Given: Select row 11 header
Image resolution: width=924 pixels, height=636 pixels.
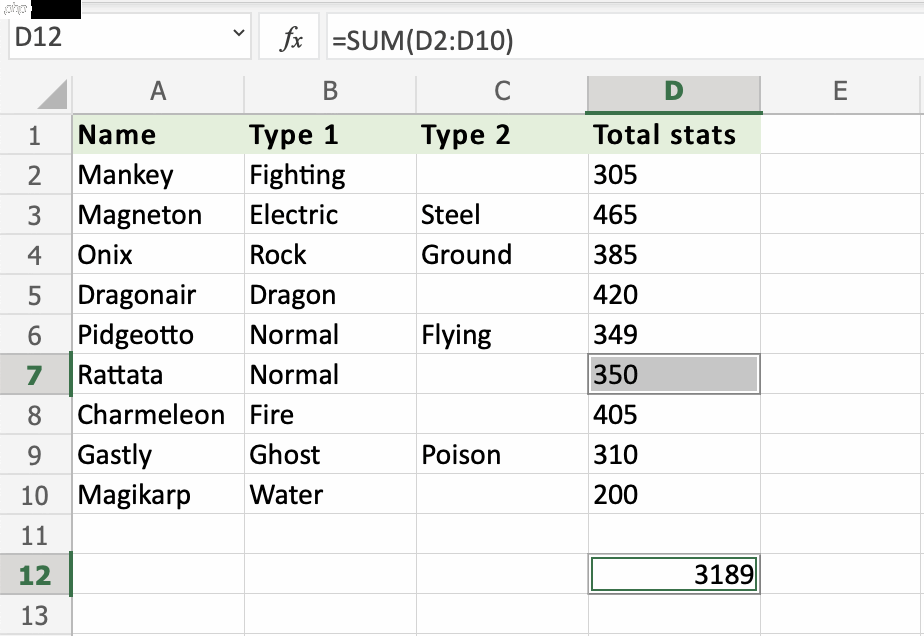Looking at the screenshot, I should point(35,535).
